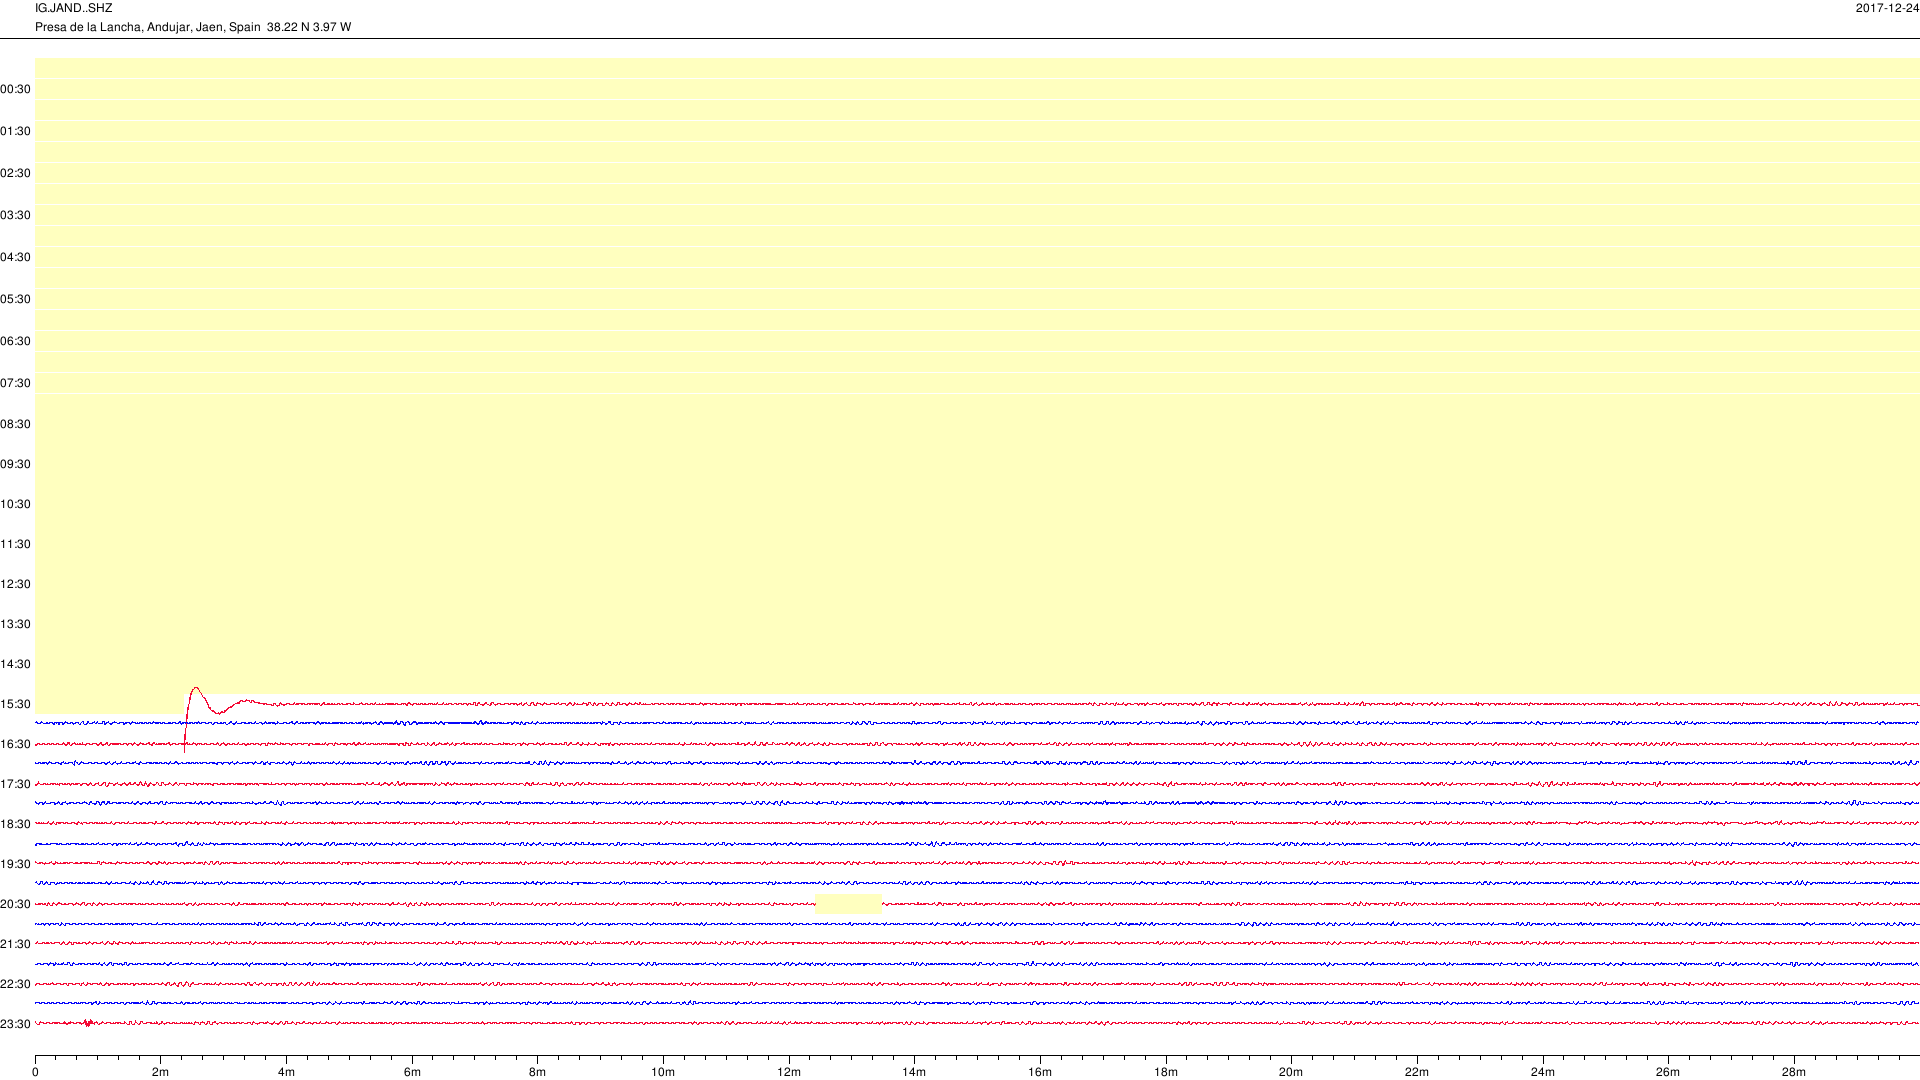1920x1080 pixels.
Task: Click the 18:30 time label
Action: (15, 824)
